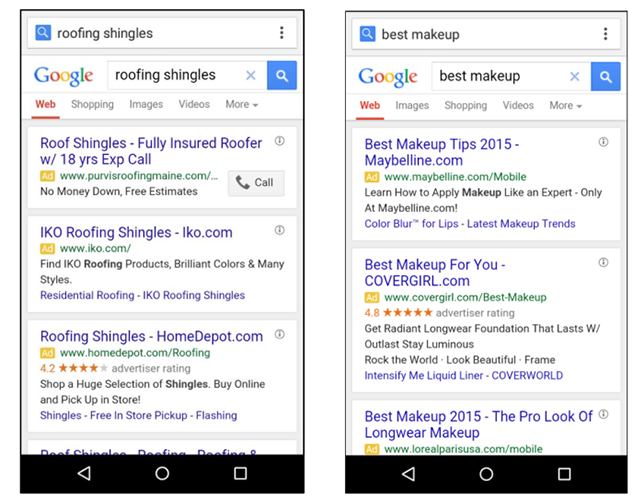
Task: Click info icon on IKO Roofing ad
Action: click(280, 230)
